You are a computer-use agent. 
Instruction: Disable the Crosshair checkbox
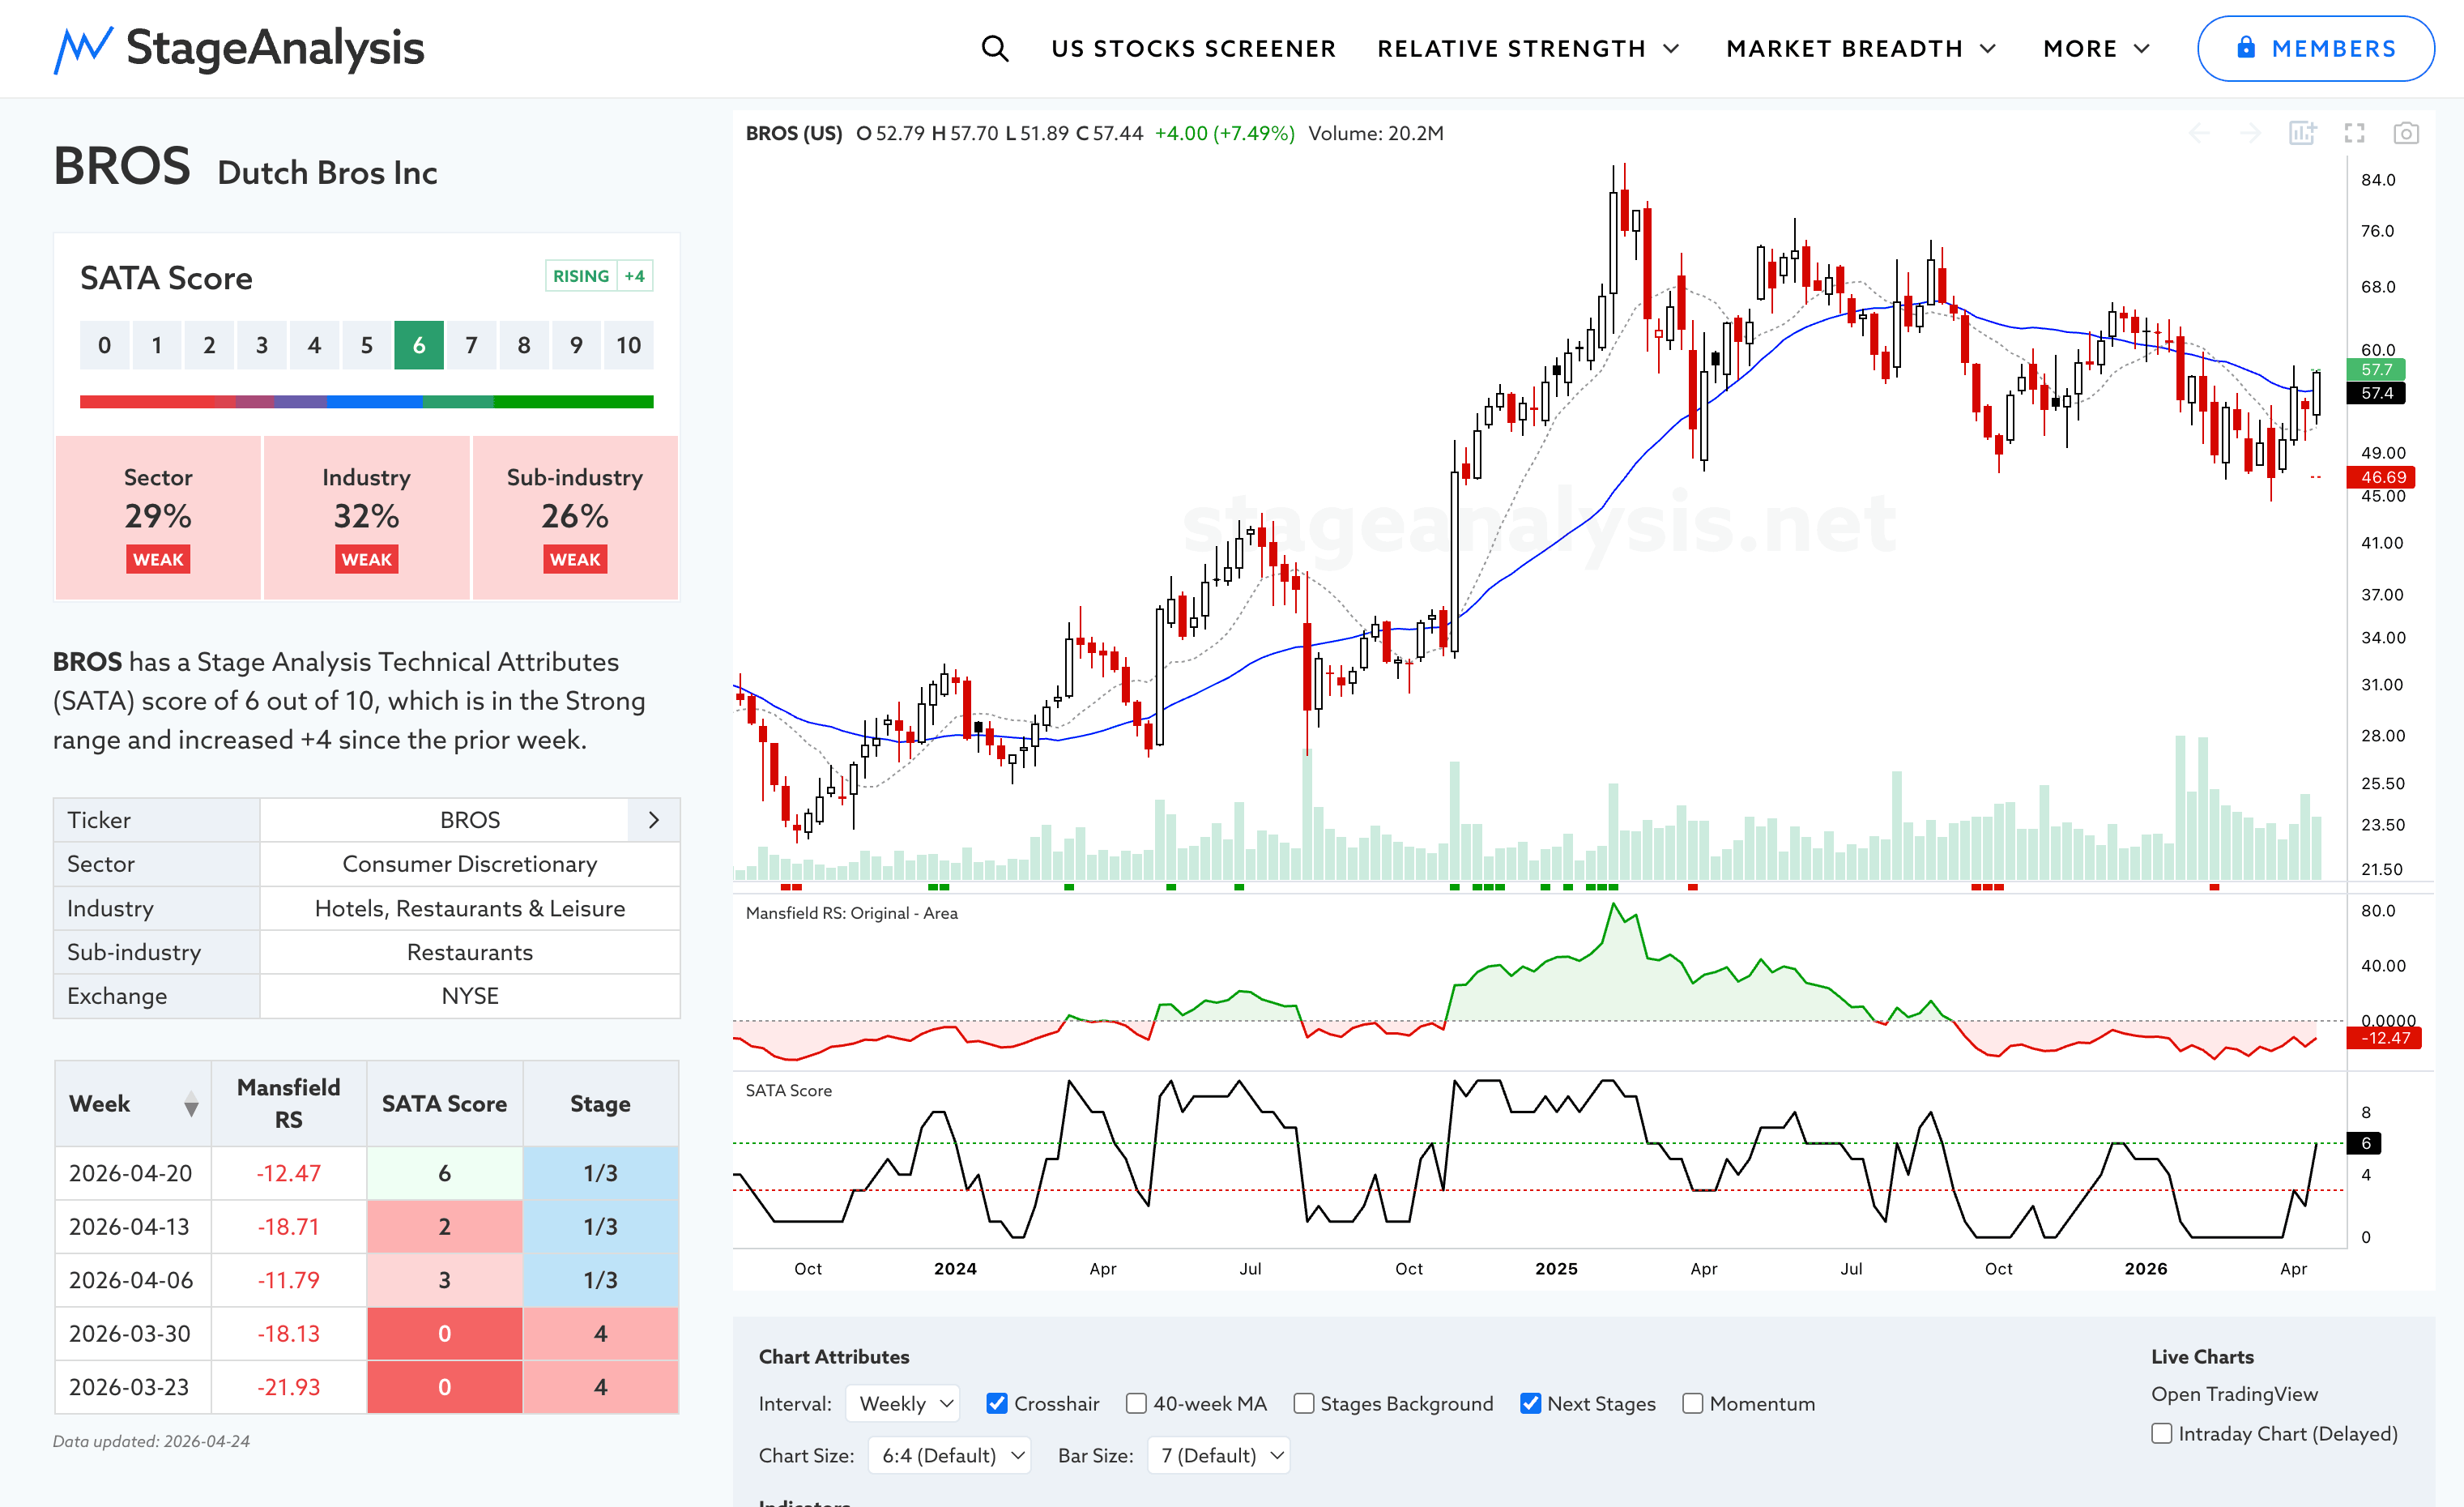pyautogui.click(x=996, y=1403)
